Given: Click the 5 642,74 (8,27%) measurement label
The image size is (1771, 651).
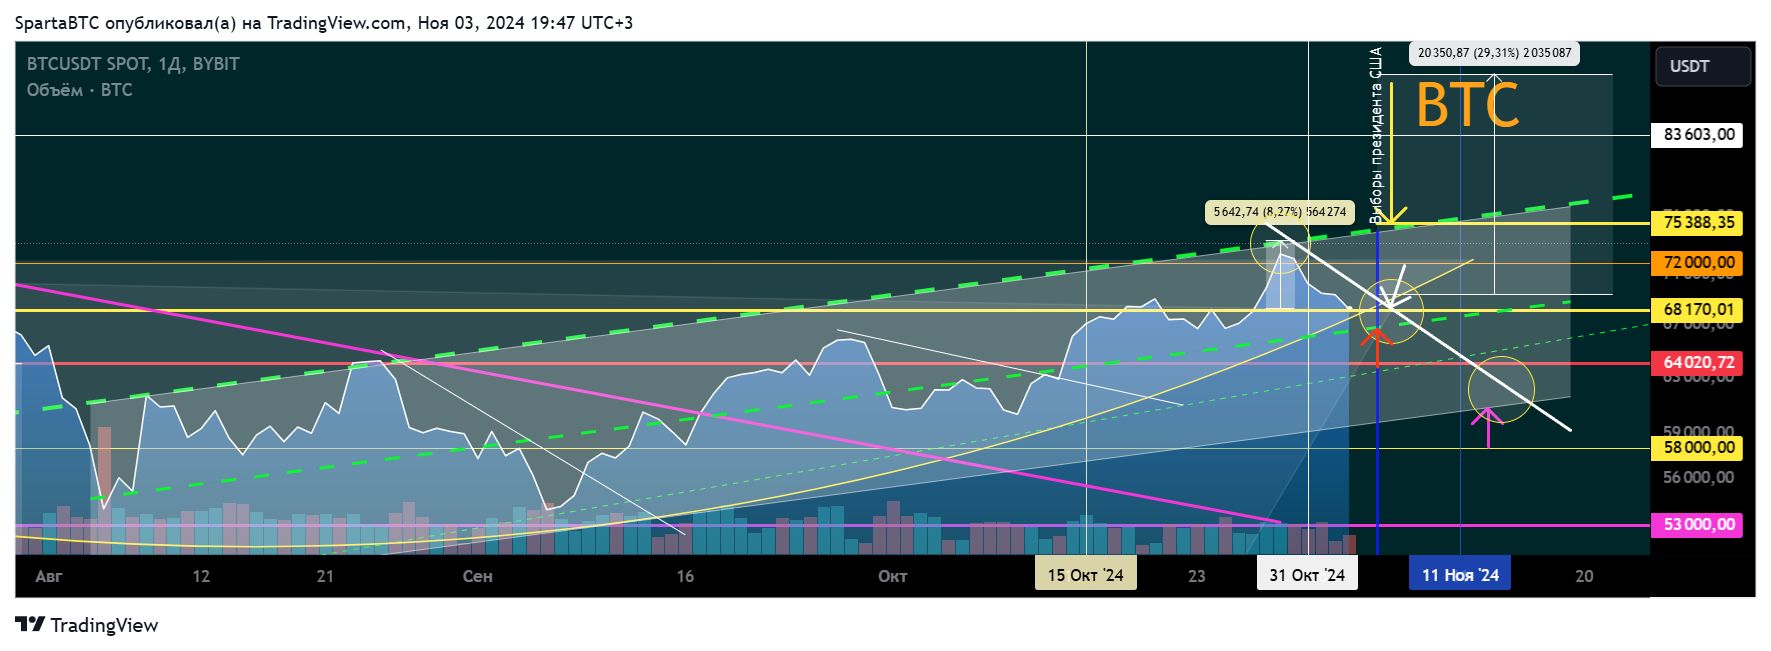Looking at the screenshot, I should click(1280, 212).
